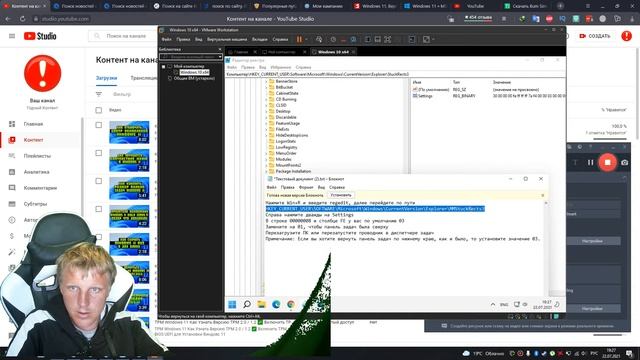The width and height of the screenshot is (640, 360).
Task: Select the CabinetState registry folder
Action: [x=287, y=93]
